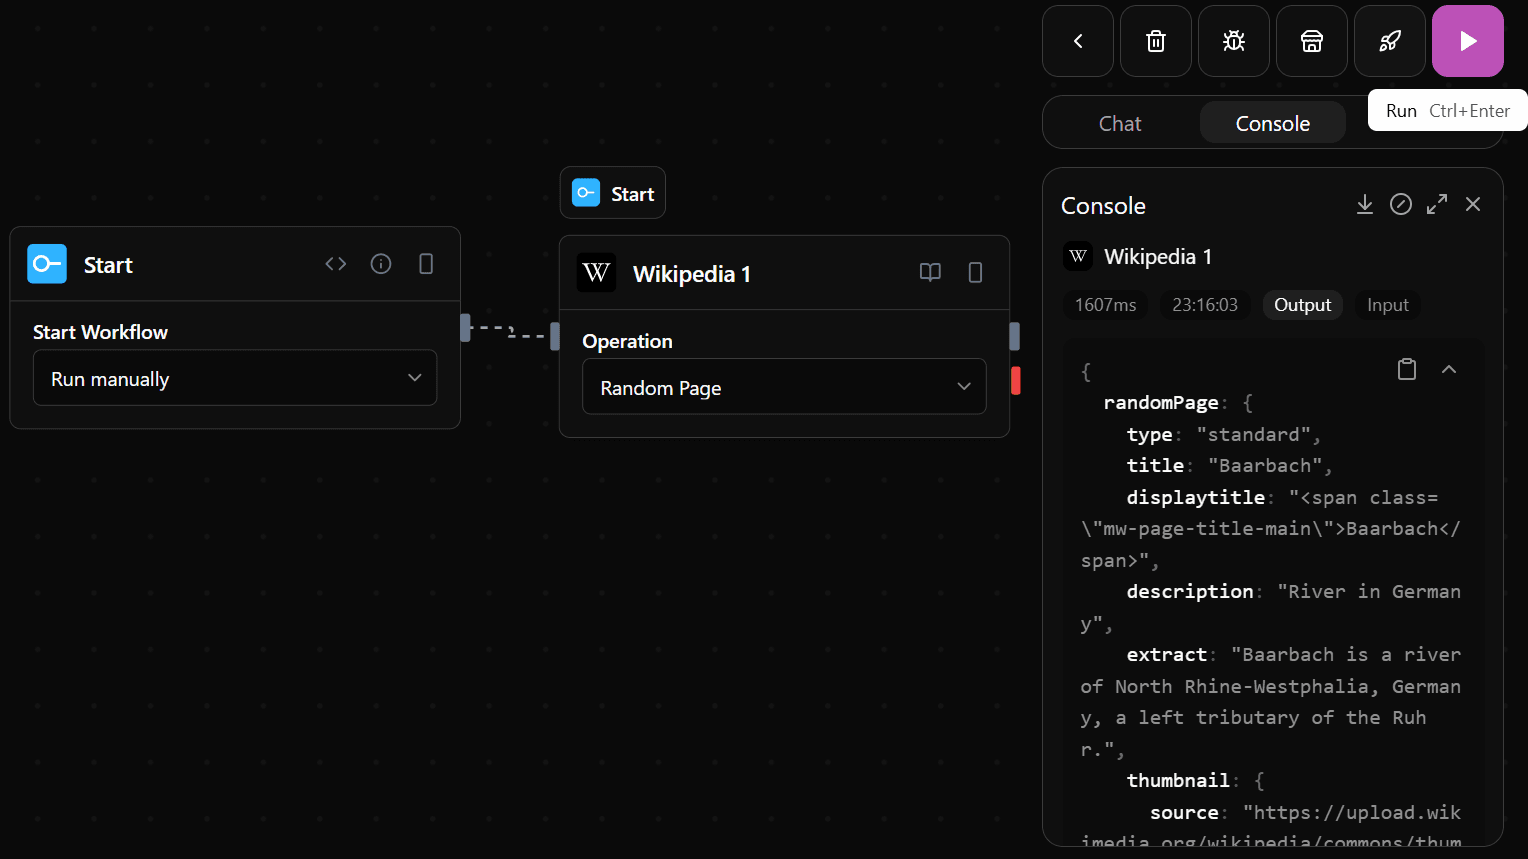Screen dimensions: 1528x859
Task: Clear console with the circle-slash icon
Action: (x=1400, y=204)
